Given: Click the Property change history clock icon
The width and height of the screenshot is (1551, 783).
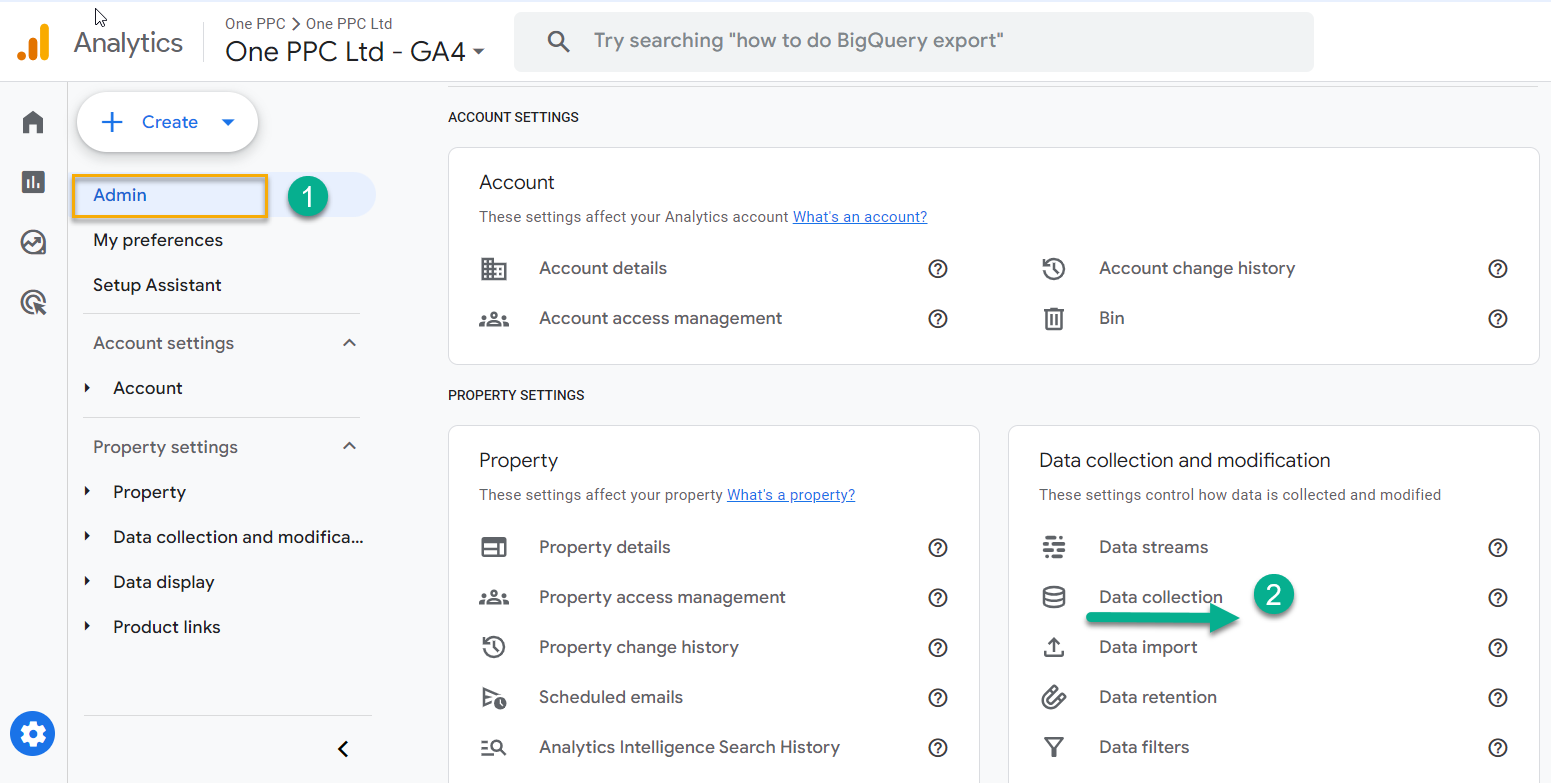Looking at the screenshot, I should 494,647.
